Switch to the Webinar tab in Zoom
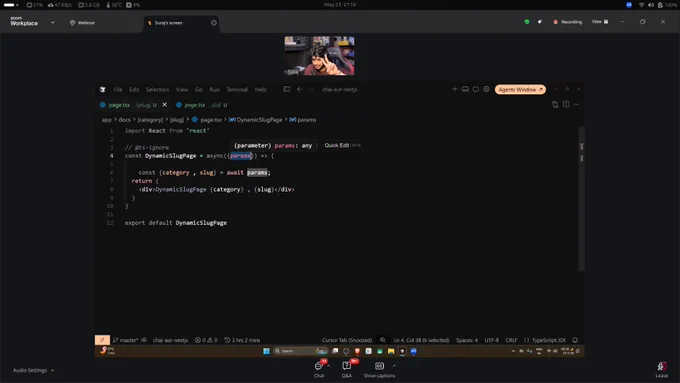Viewport: 680px width, 383px height. [82, 23]
